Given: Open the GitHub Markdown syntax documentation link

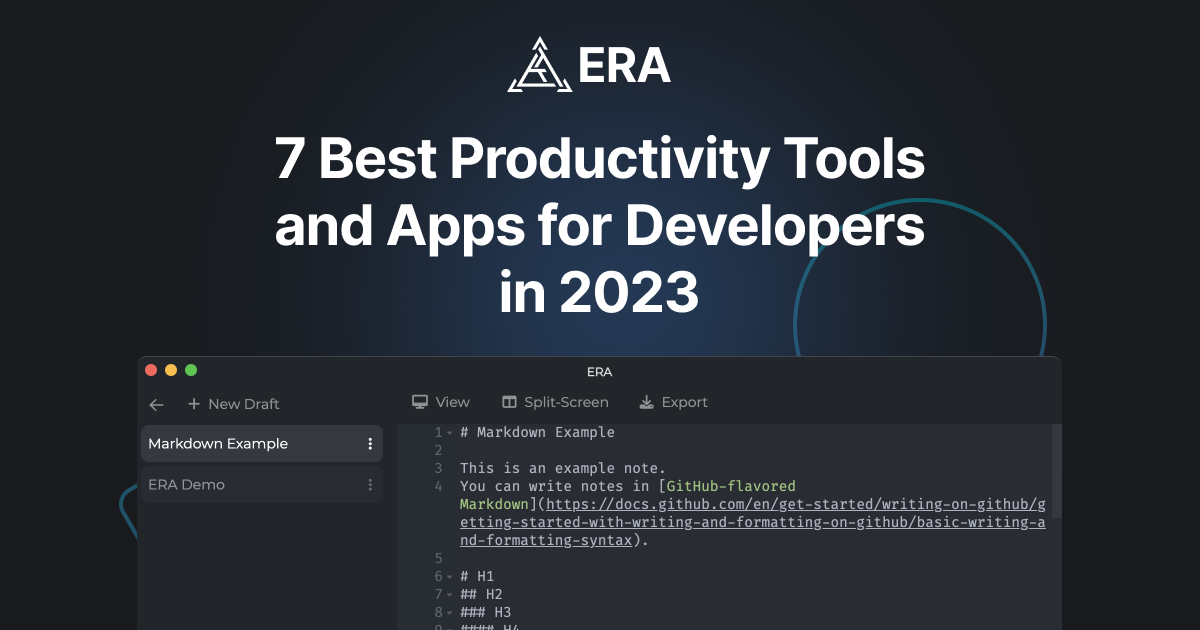Looking at the screenshot, I should coord(750,521).
